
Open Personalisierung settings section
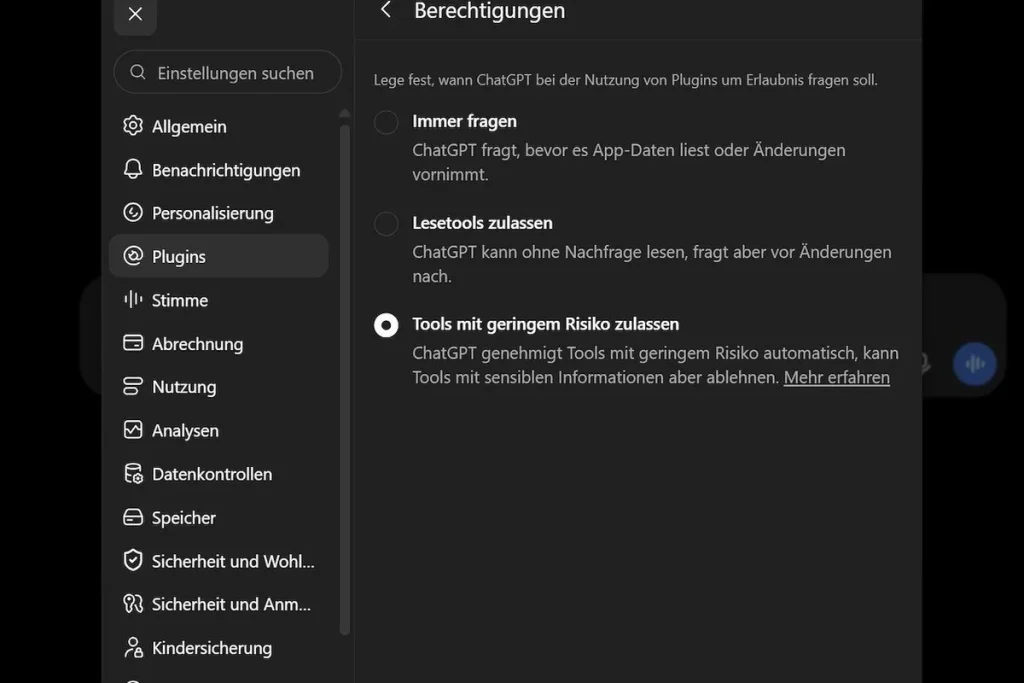pos(219,213)
